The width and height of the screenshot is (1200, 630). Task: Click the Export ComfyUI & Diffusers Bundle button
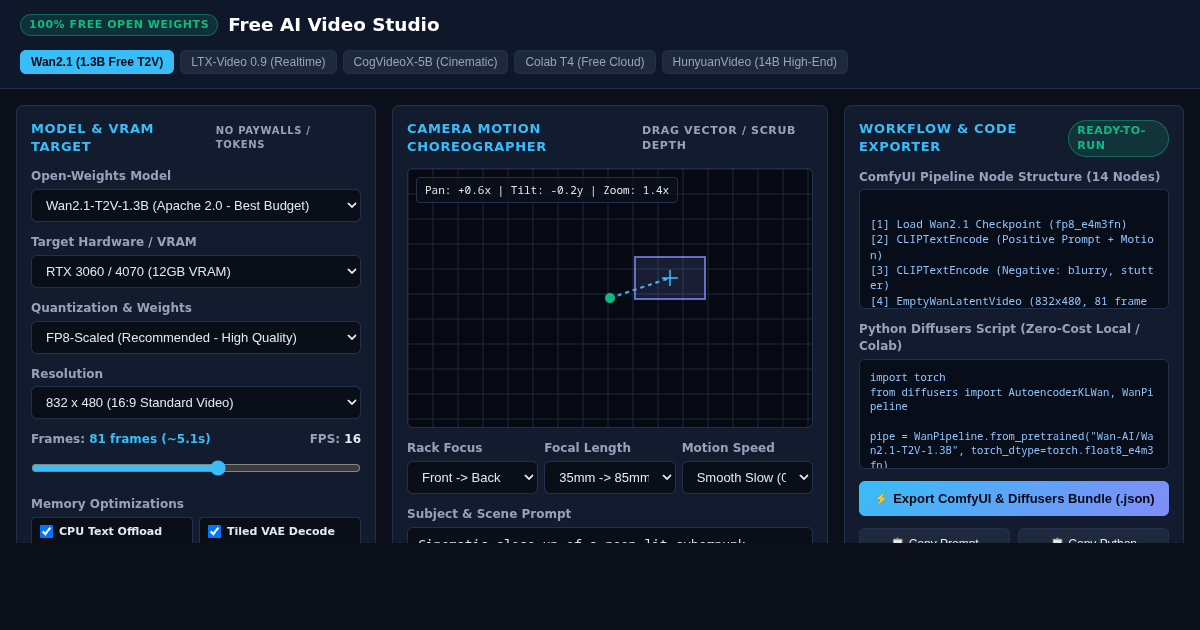[x=1014, y=498]
